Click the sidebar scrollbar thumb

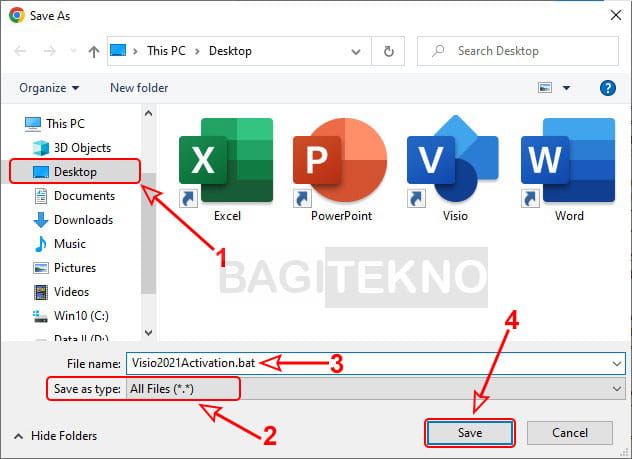click(148, 233)
